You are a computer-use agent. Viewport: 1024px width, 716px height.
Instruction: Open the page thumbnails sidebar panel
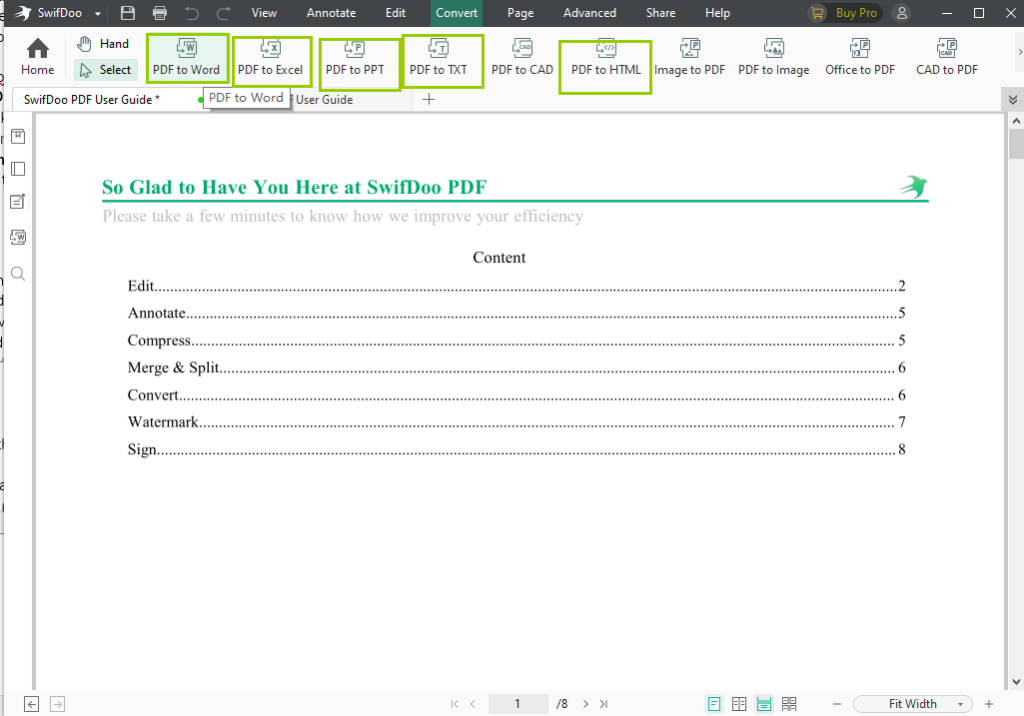tap(18, 169)
